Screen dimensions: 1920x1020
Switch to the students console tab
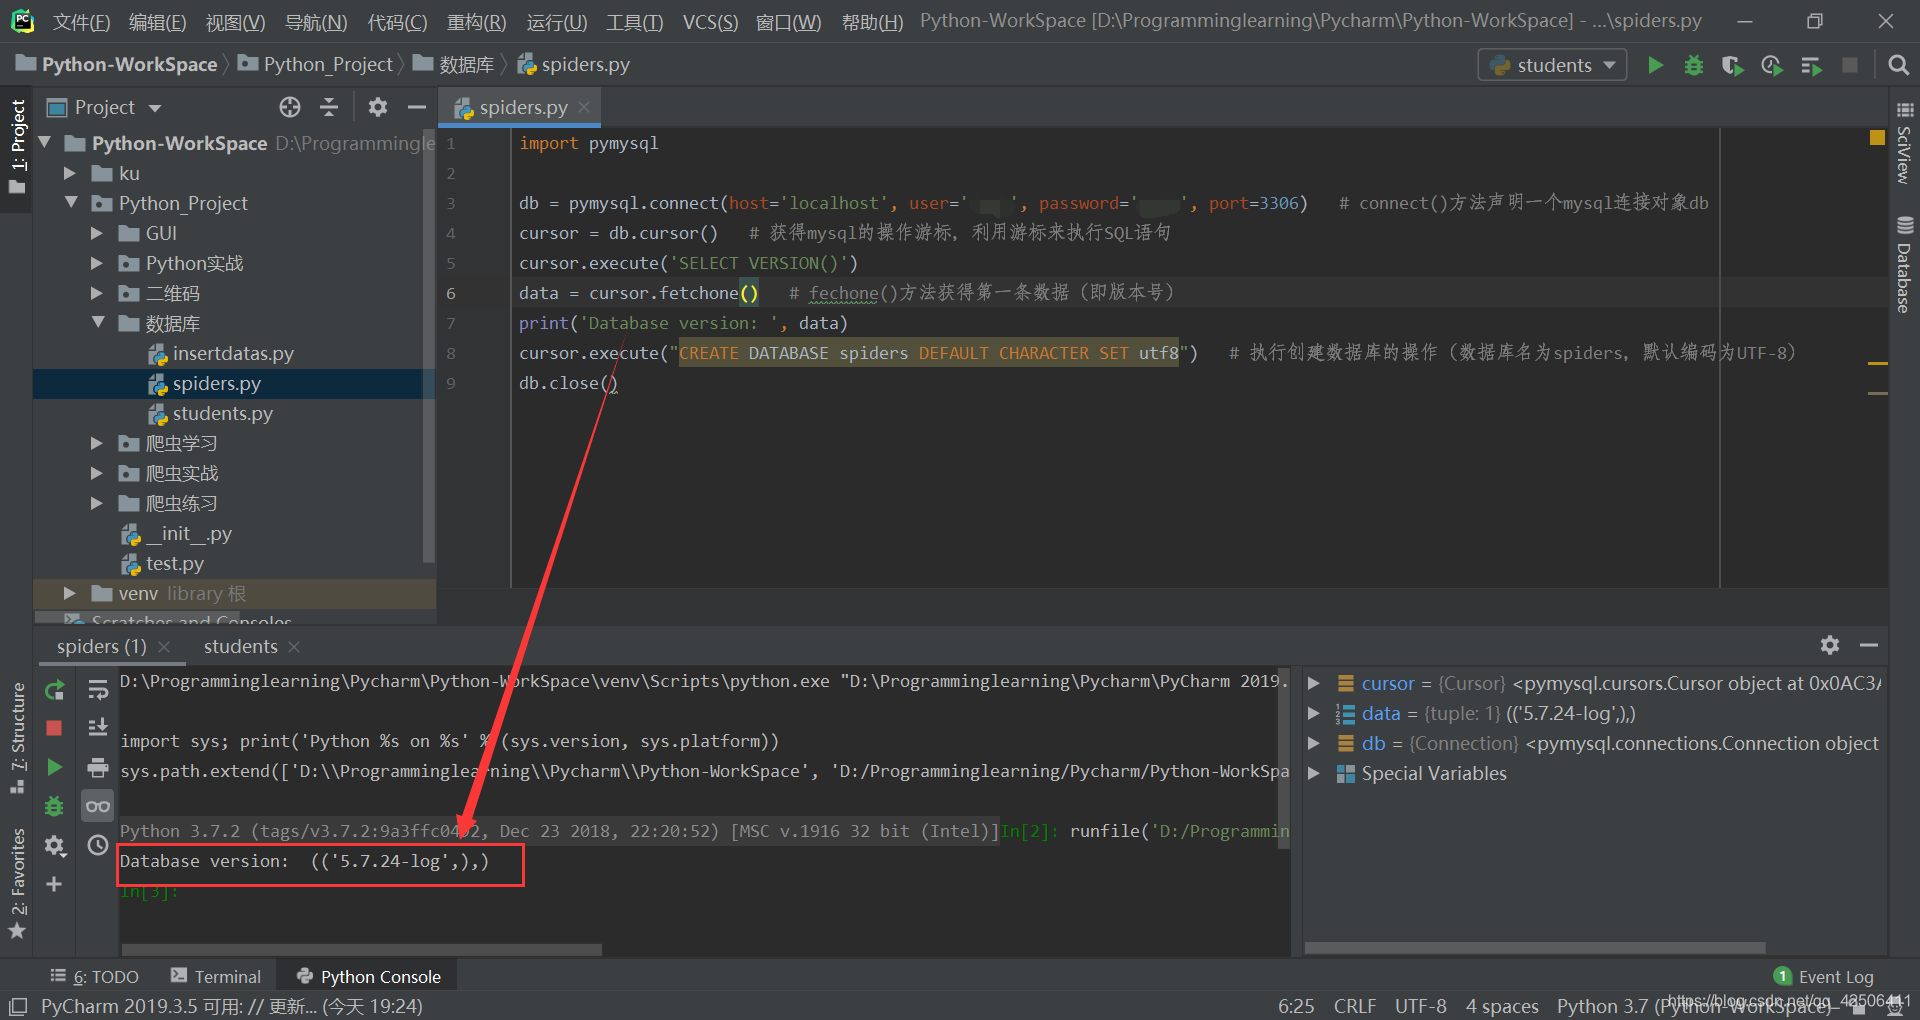tap(241, 646)
